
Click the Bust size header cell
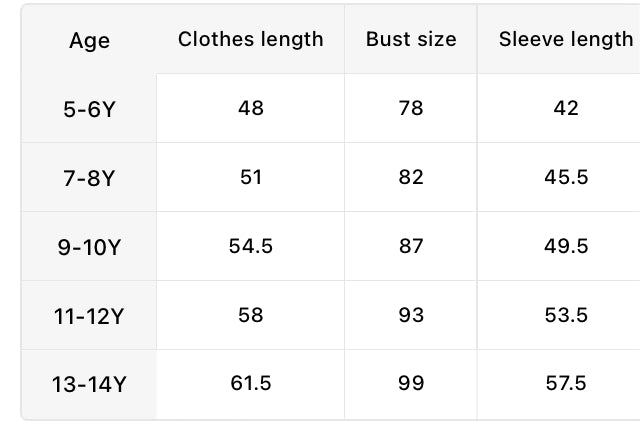pos(410,39)
